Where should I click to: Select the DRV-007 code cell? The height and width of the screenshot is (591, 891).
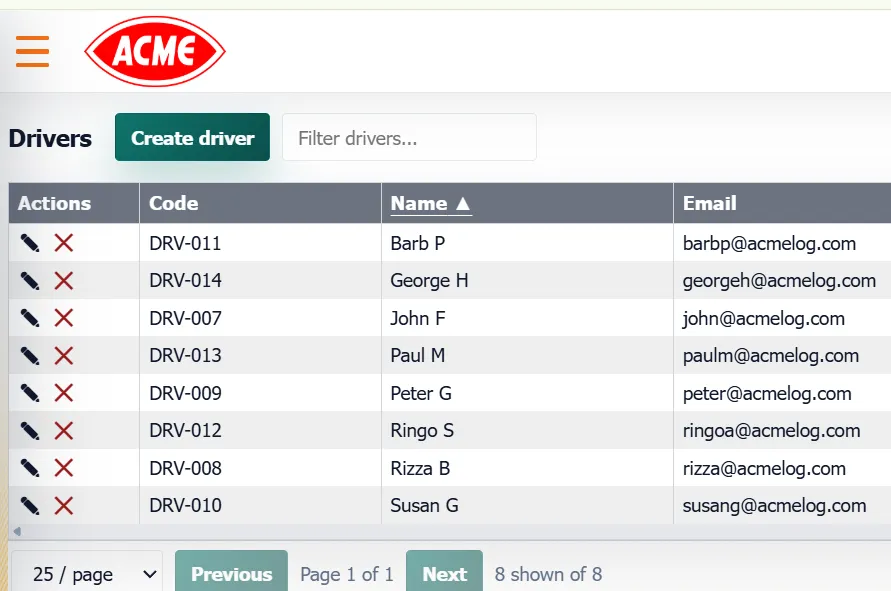[x=260, y=318]
